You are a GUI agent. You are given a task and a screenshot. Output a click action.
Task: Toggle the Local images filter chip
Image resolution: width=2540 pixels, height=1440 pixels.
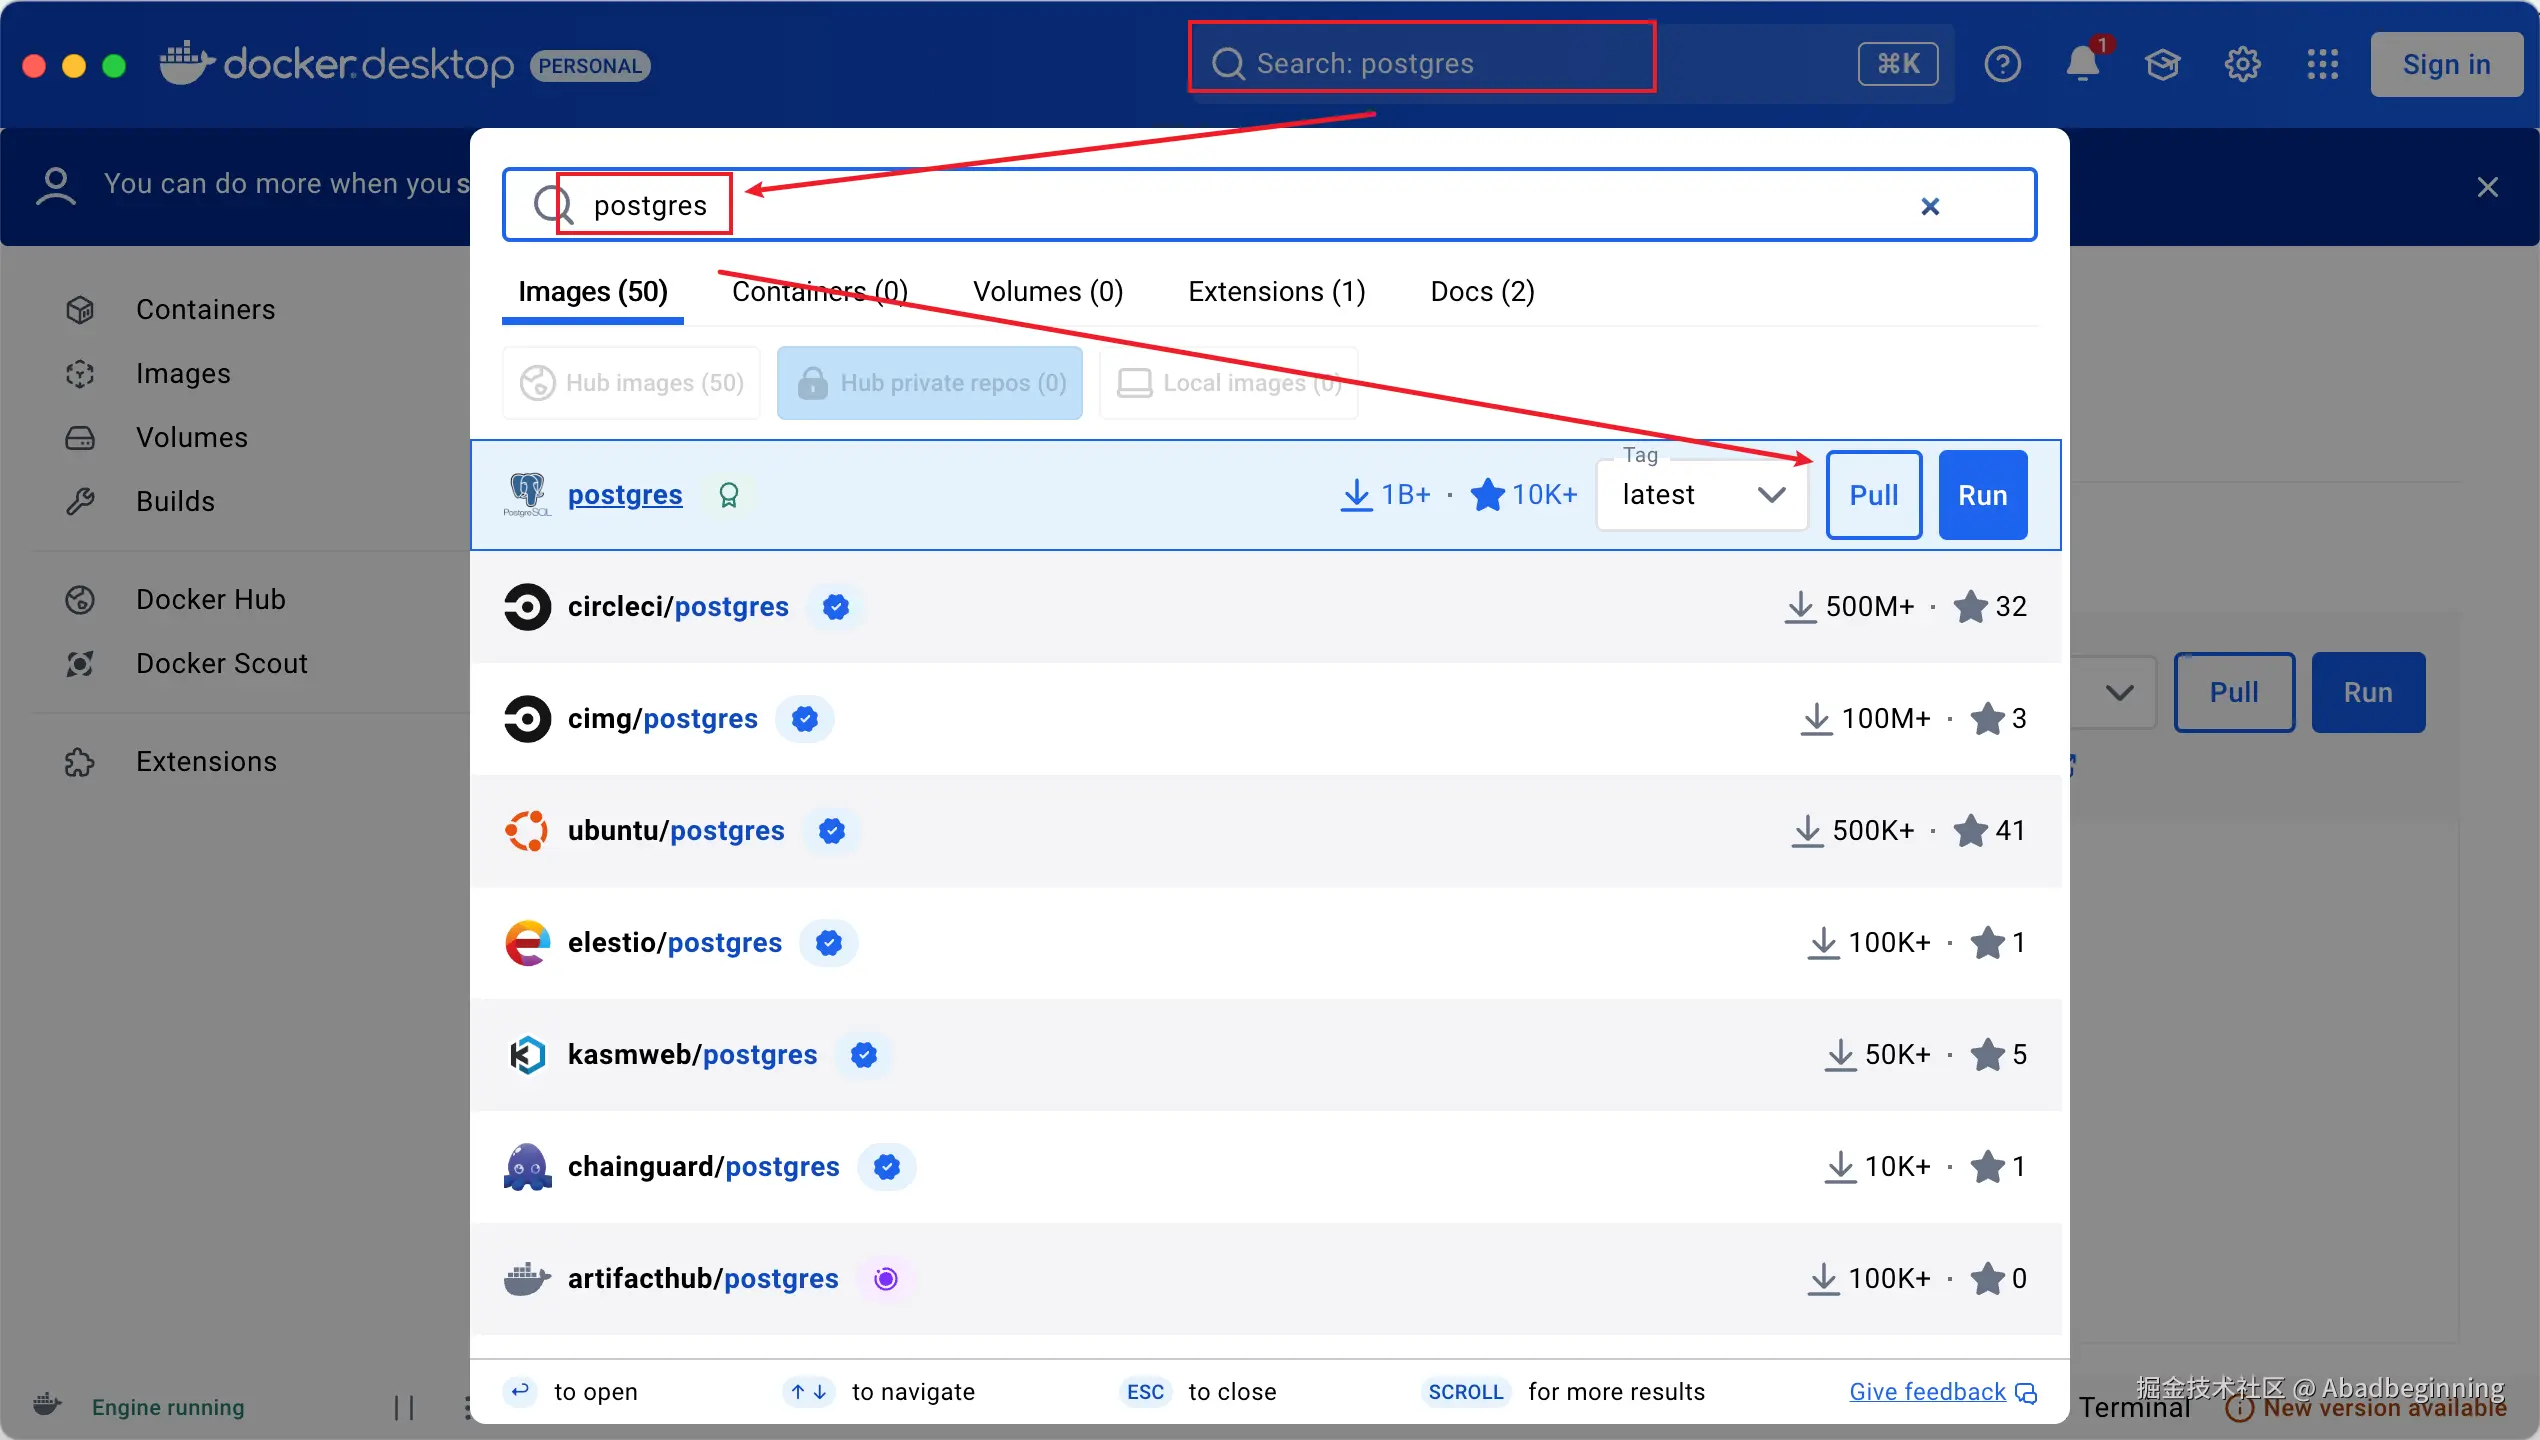(x=1228, y=383)
